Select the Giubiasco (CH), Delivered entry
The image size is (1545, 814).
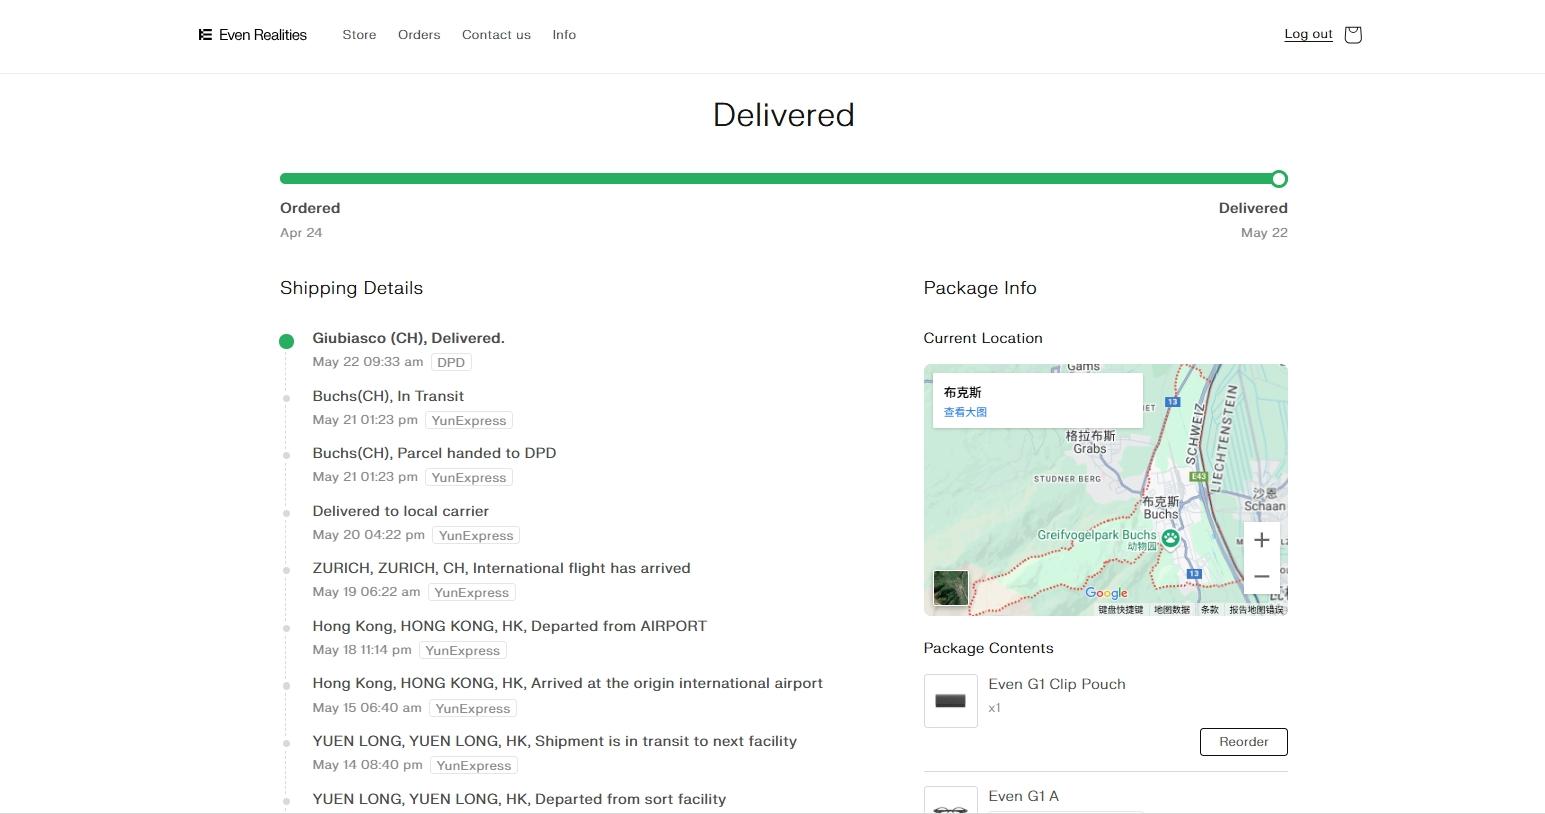(408, 338)
